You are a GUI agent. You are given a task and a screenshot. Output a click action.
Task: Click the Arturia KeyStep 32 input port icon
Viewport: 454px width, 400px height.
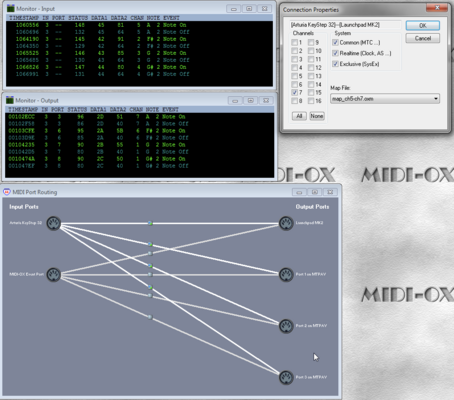click(x=53, y=223)
